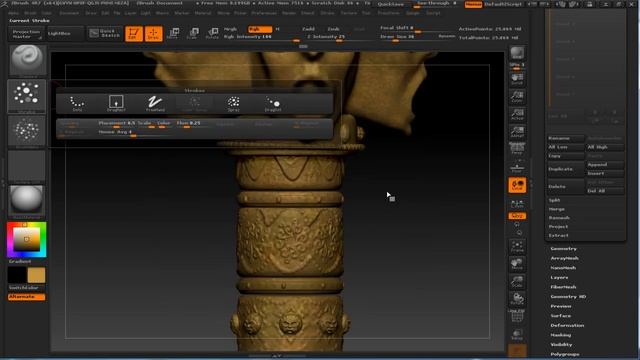Click the BPR render icon
The height and width of the screenshot is (360, 640).
point(517,53)
